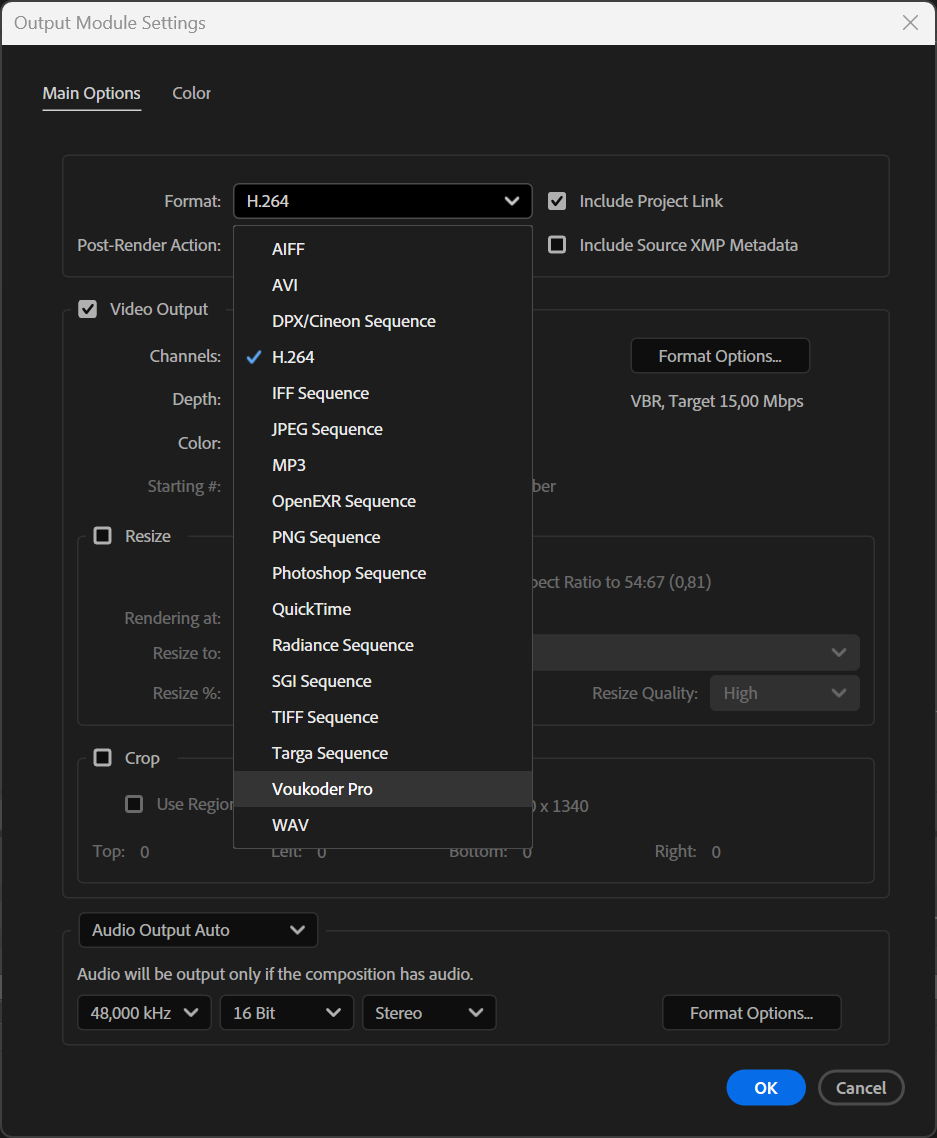Enable Include Source XMP Metadata
This screenshot has width=937, height=1138.
557,245
